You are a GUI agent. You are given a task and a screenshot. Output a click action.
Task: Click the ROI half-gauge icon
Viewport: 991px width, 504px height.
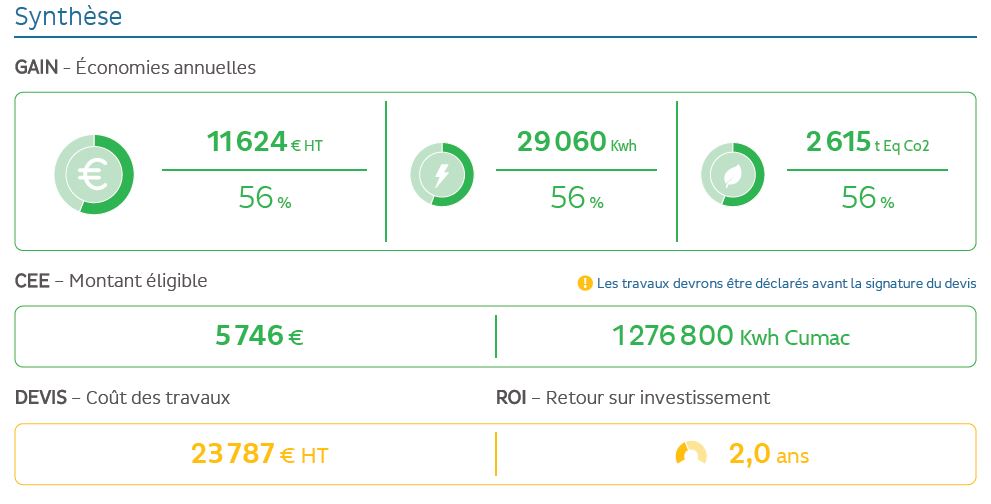click(x=691, y=453)
